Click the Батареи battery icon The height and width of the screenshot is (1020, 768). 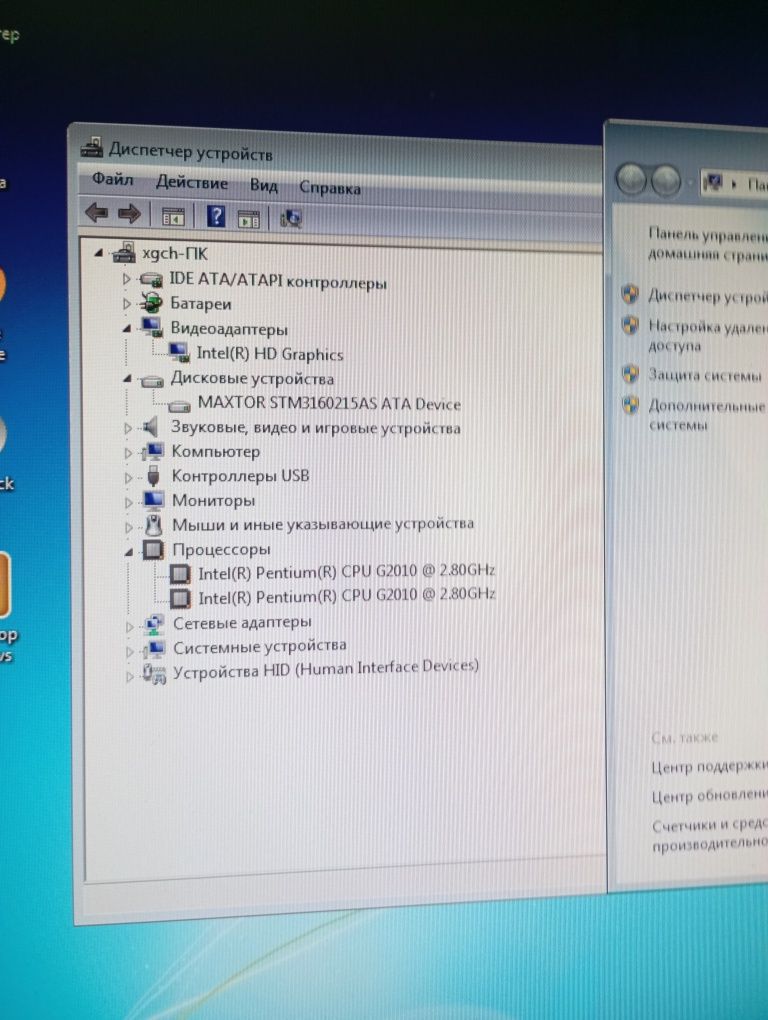(x=152, y=302)
